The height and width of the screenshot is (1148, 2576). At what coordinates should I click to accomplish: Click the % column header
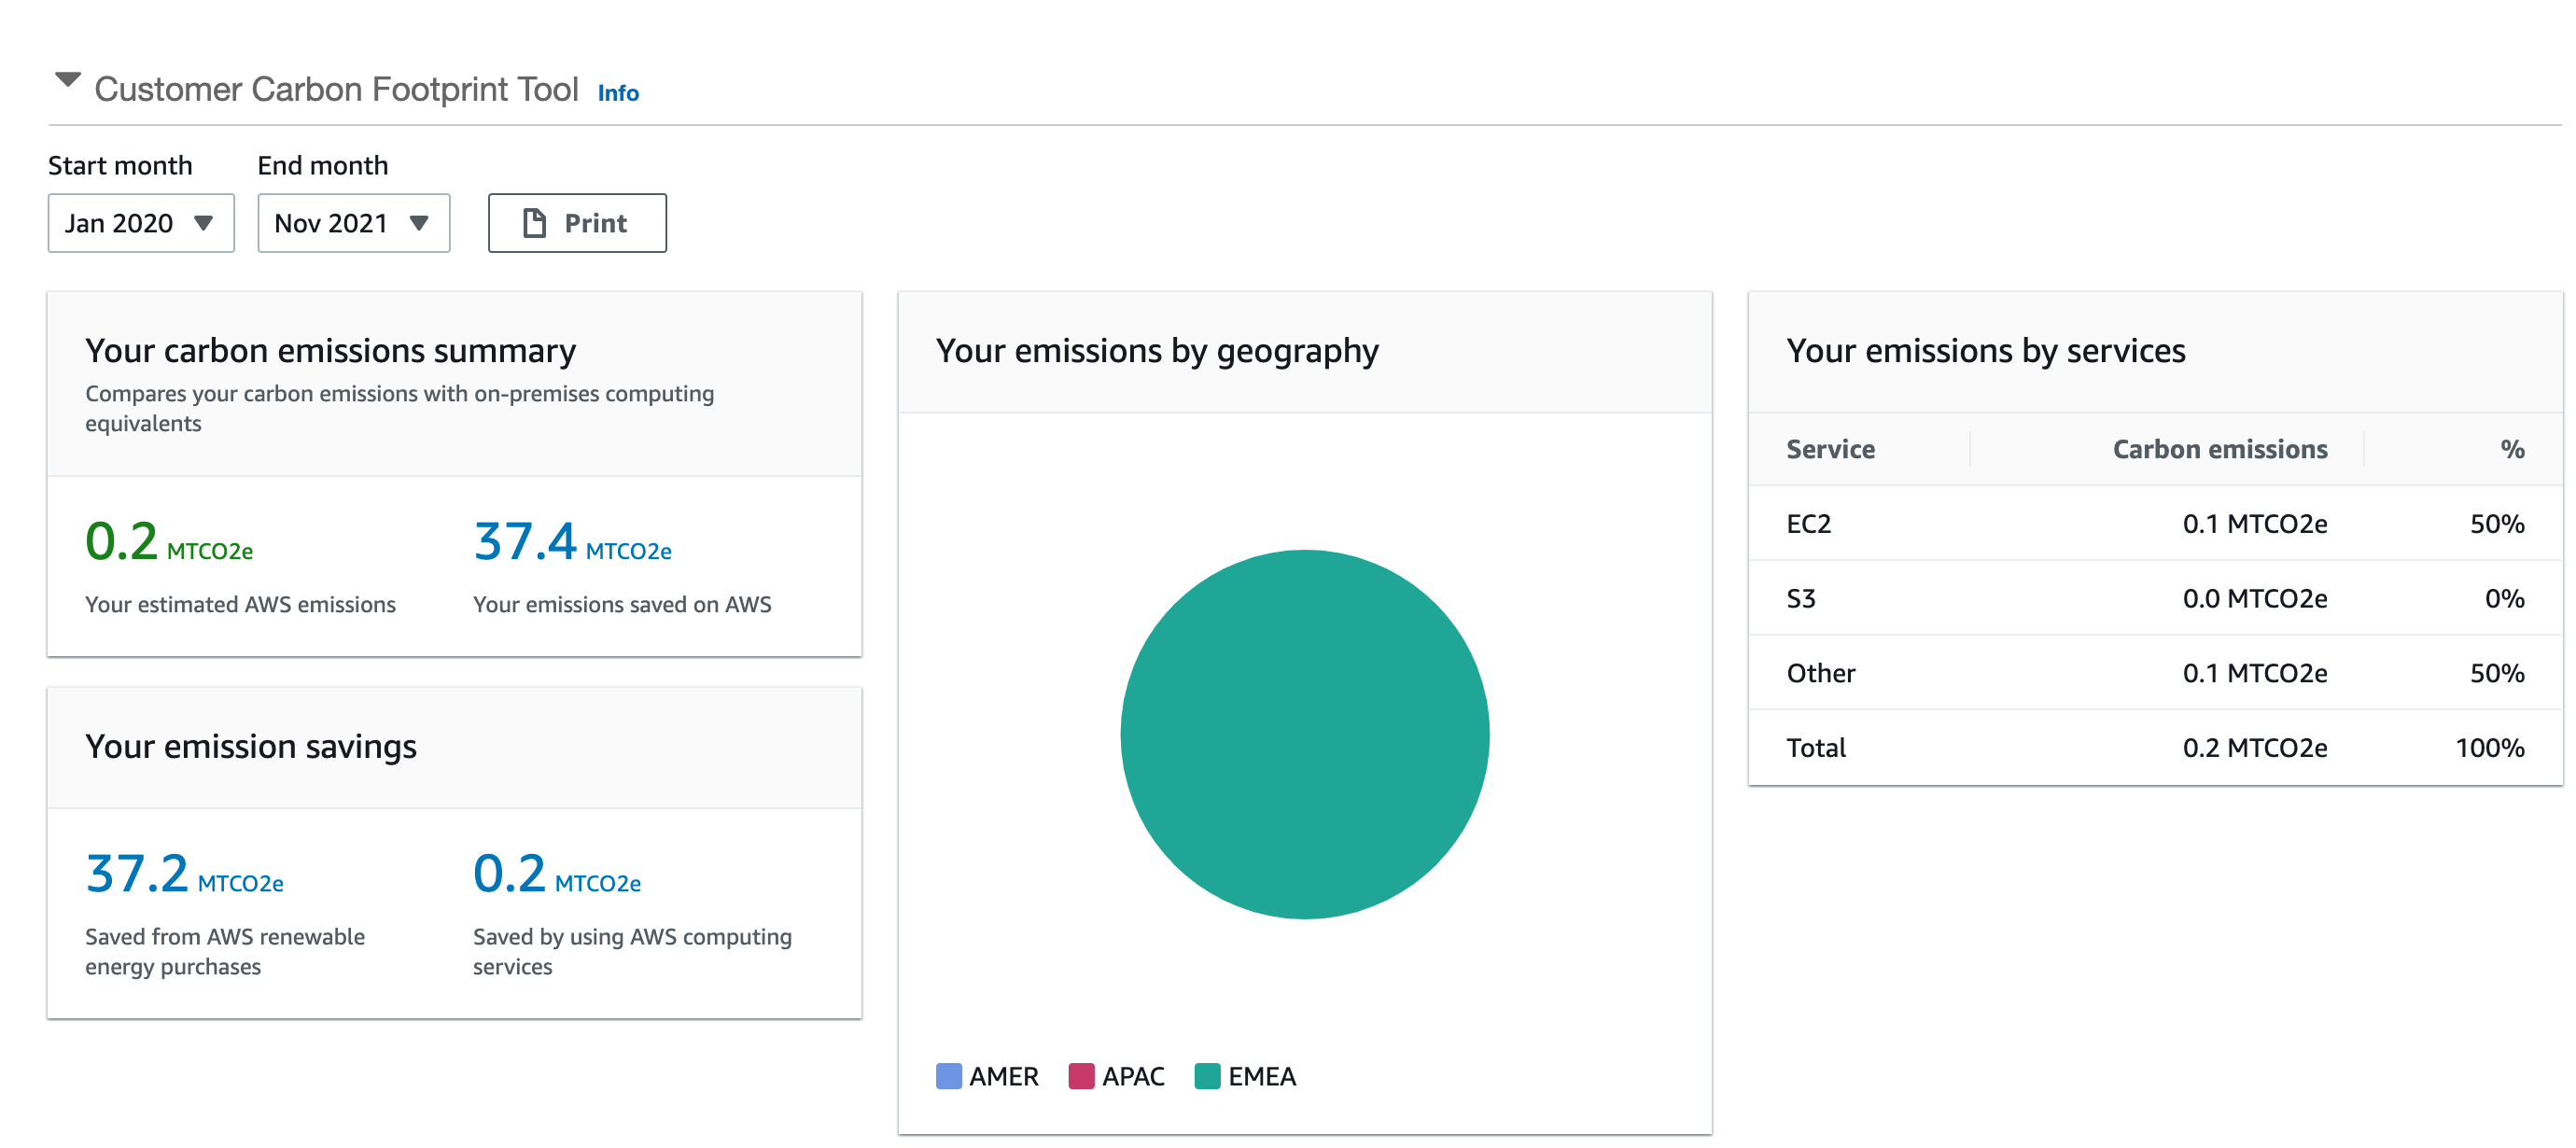click(2512, 450)
